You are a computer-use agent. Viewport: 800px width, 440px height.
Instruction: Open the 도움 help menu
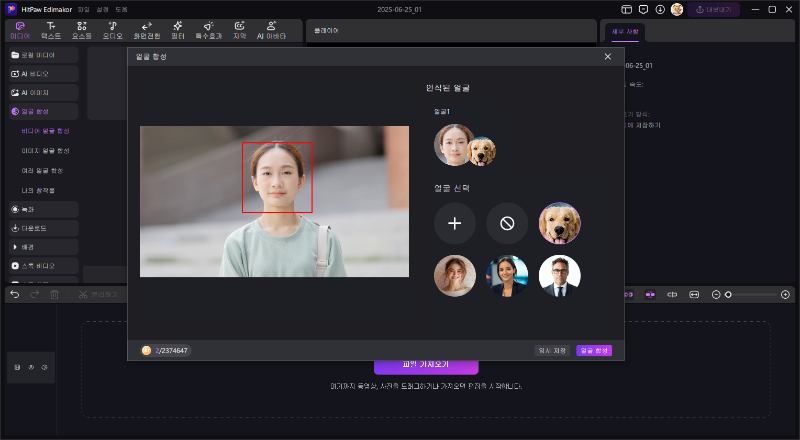point(121,10)
